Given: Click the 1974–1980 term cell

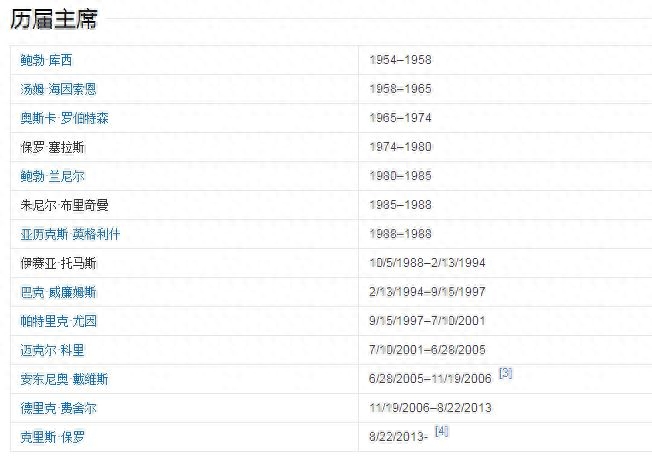Looking at the screenshot, I should (x=400, y=147).
